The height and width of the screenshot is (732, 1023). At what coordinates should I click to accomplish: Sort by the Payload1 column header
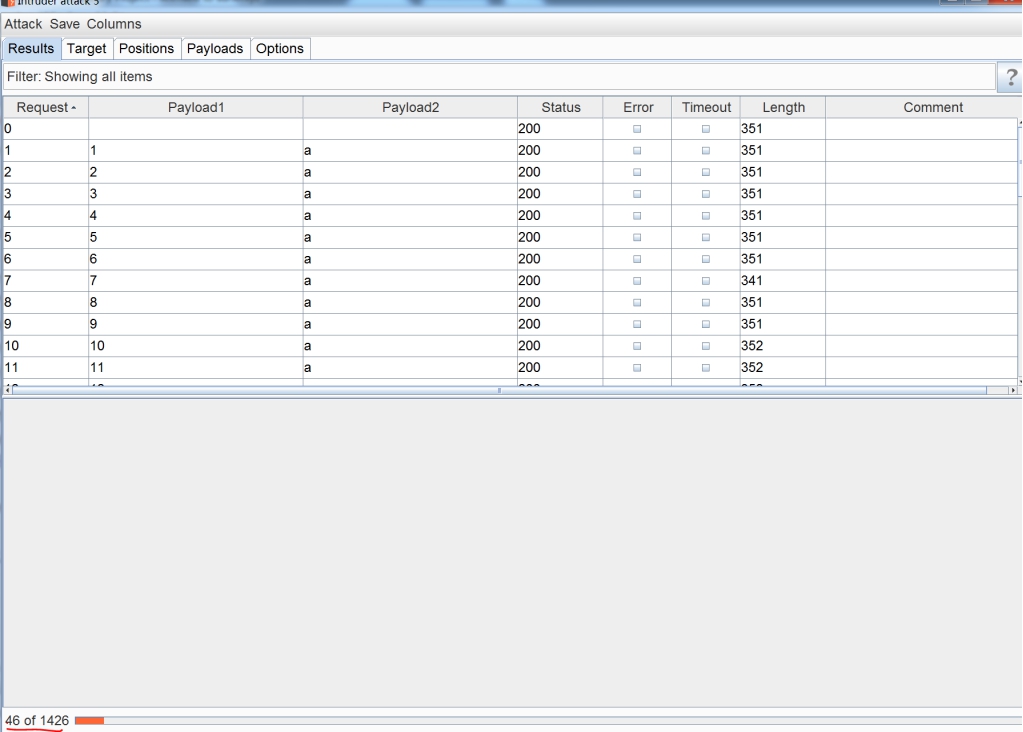coord(196,107)
